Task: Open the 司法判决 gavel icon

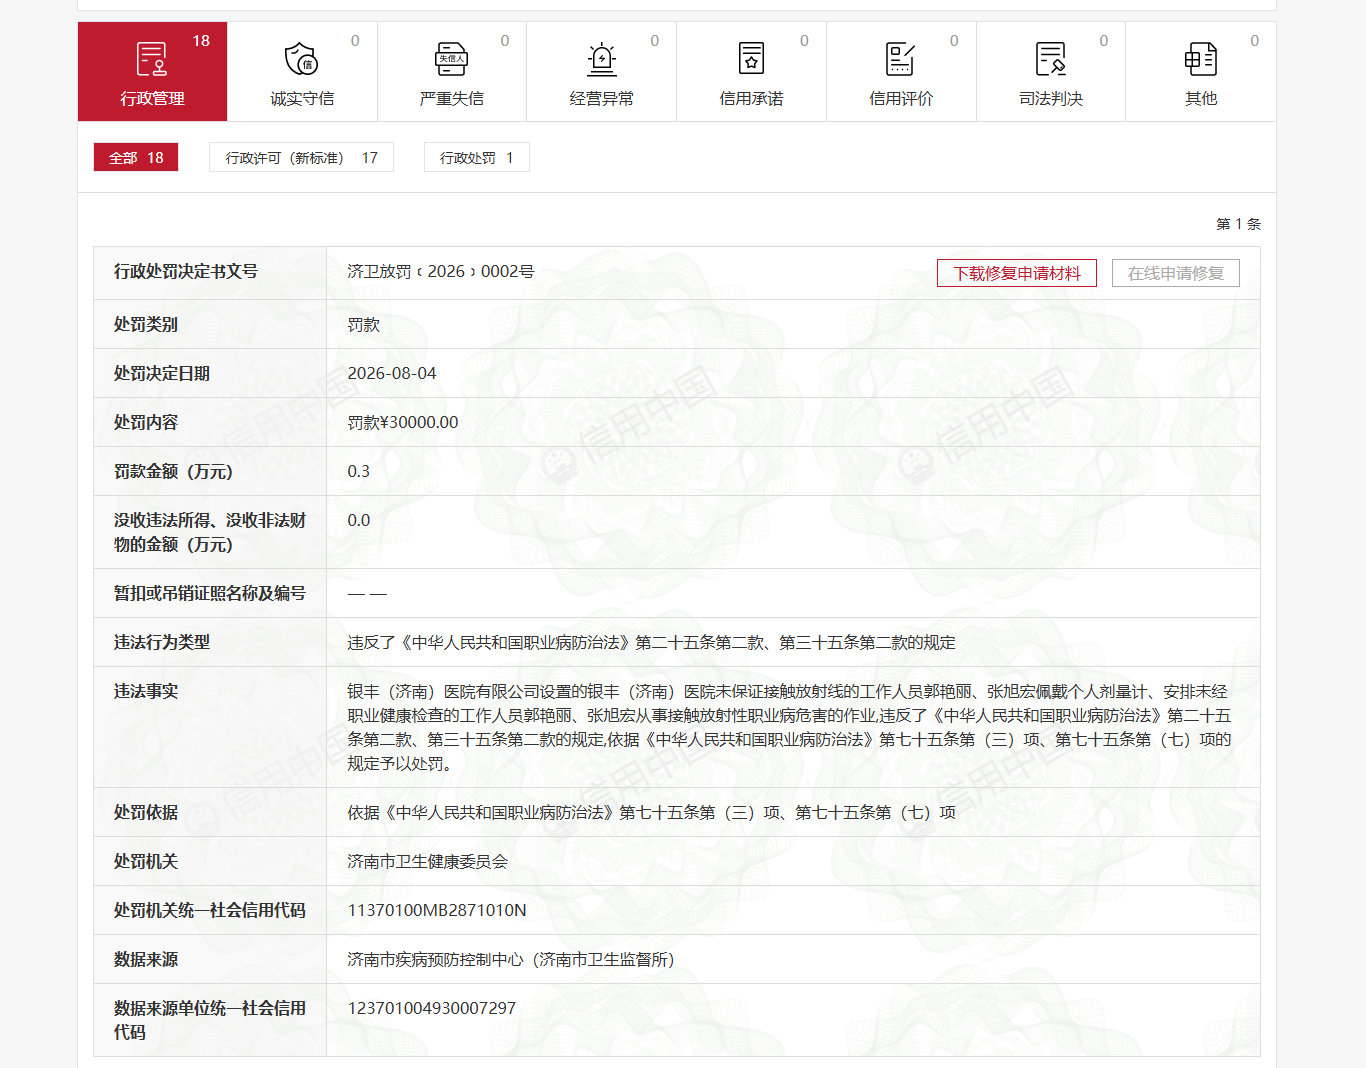Action: pos(1051,59)
